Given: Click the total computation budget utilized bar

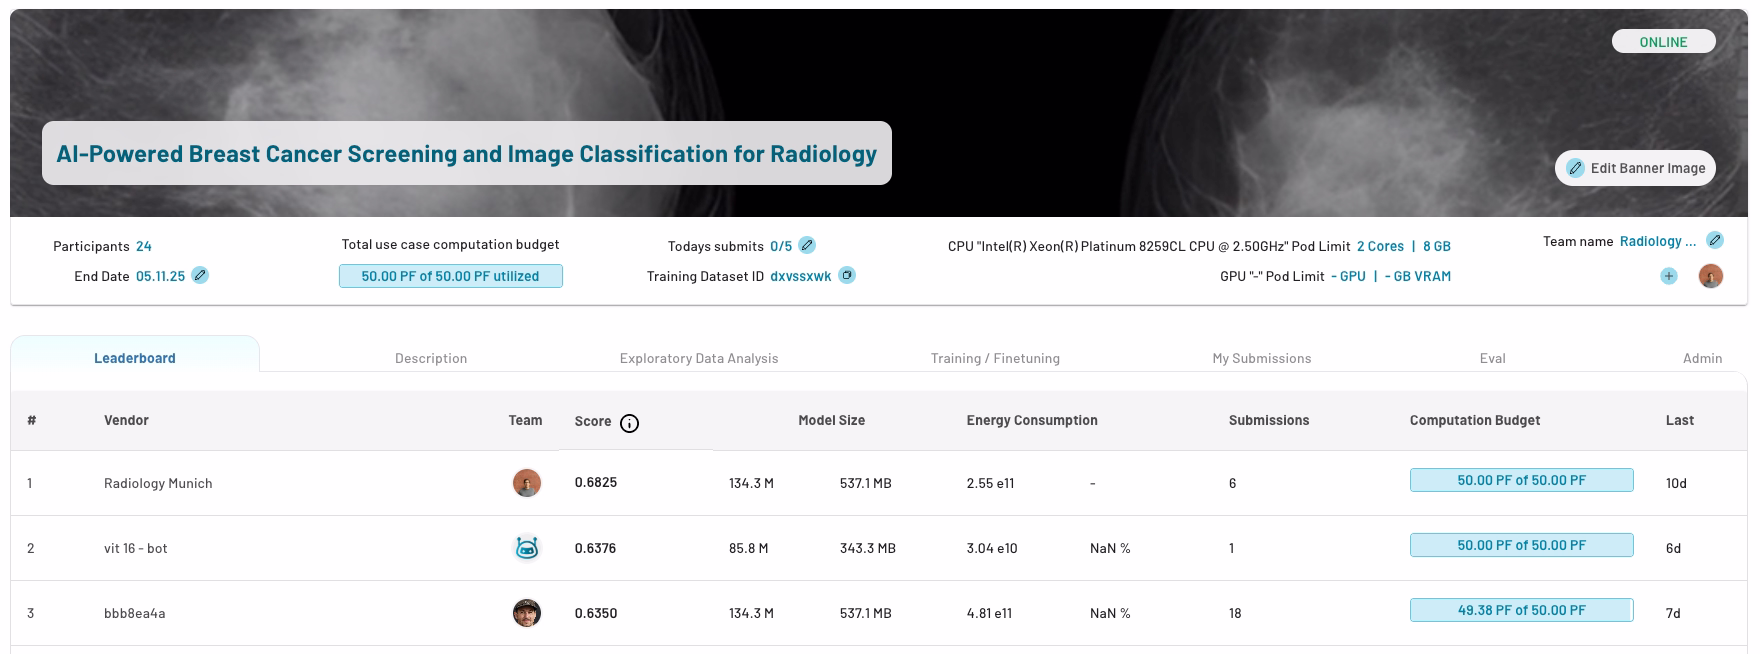Looking at the screenshot, I should (450, 276).
